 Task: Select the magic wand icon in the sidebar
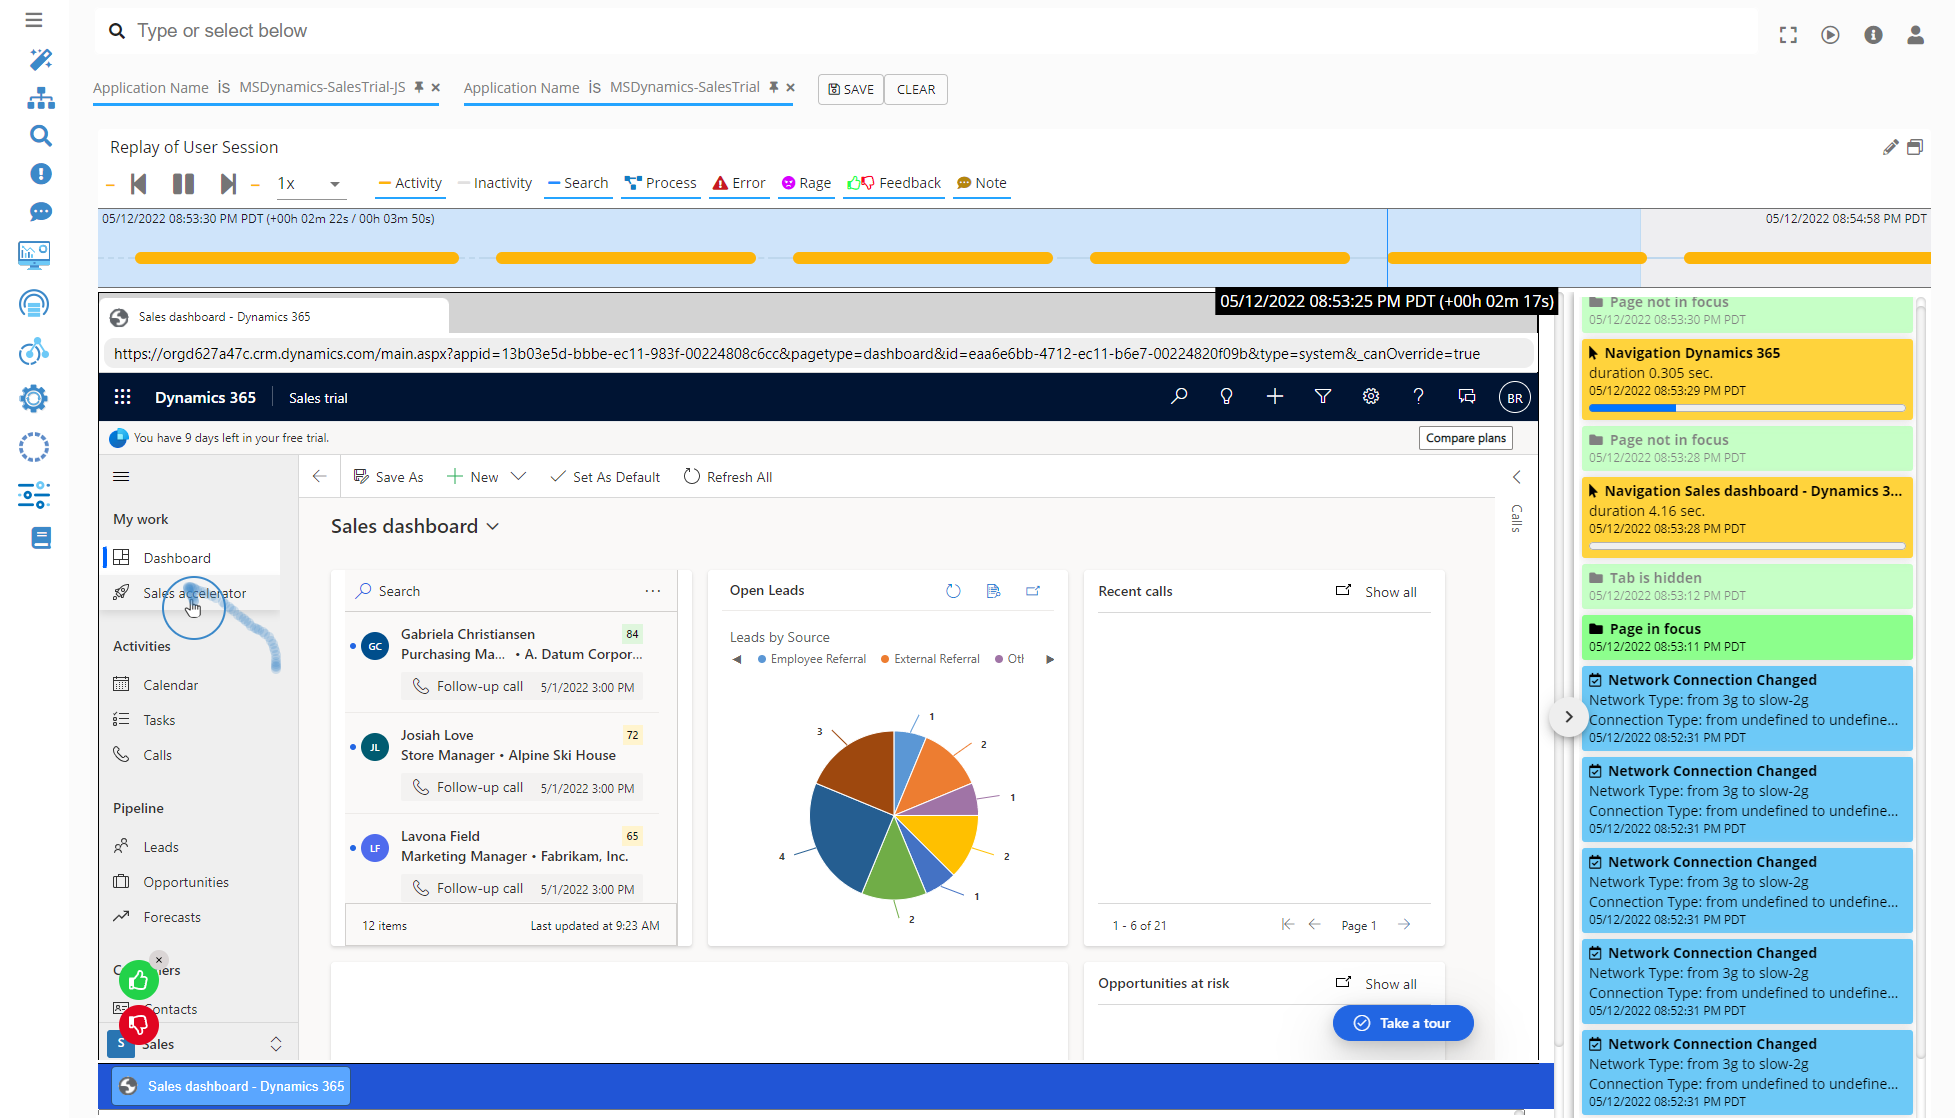40,59
